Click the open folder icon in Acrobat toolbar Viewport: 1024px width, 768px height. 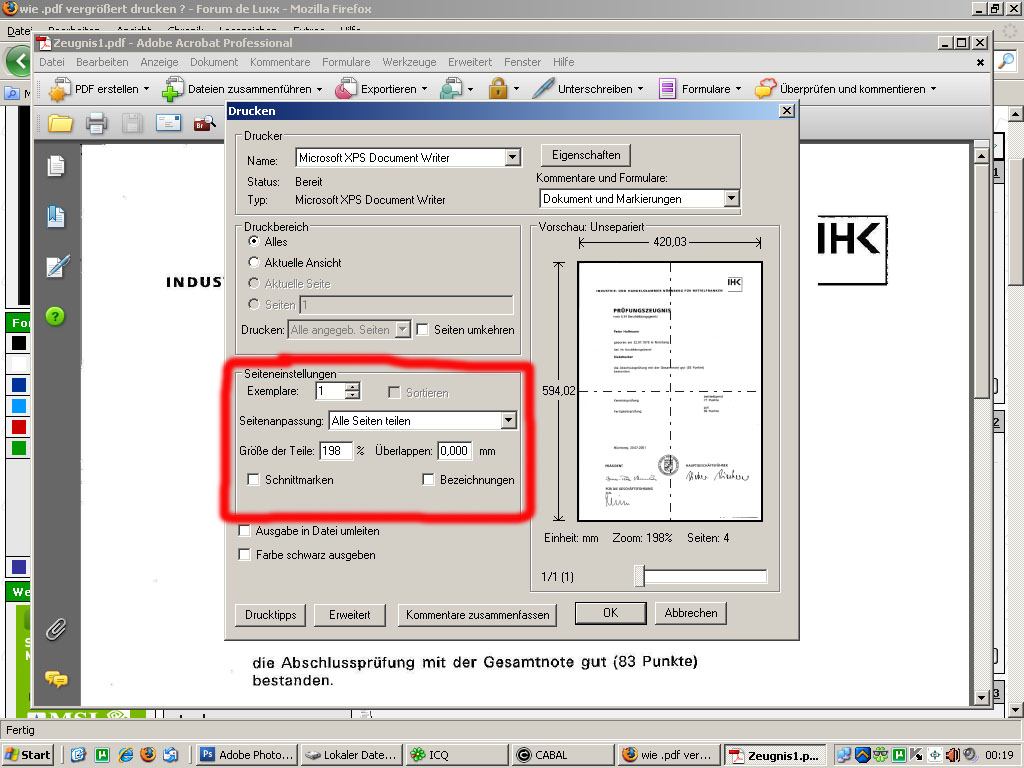[x=60, y=123]
